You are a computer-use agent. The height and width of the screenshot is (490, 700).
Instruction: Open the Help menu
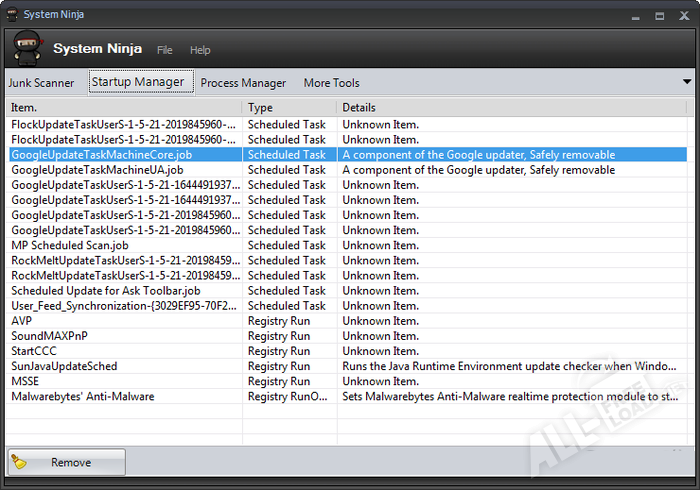click(x=200, y=50)
